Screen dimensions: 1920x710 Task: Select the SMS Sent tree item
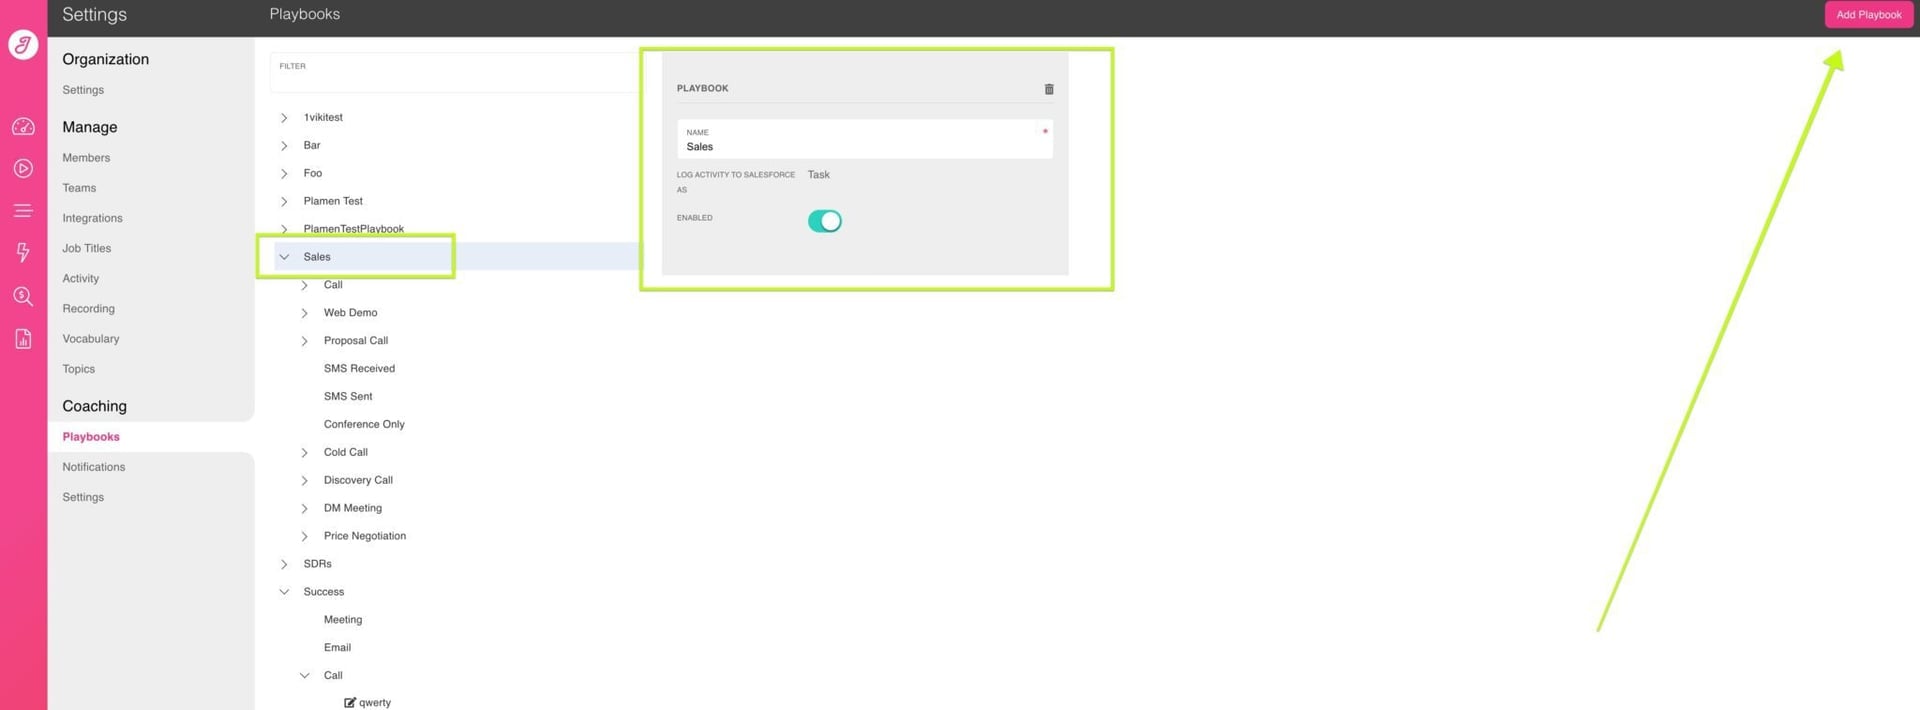point(348,397)
